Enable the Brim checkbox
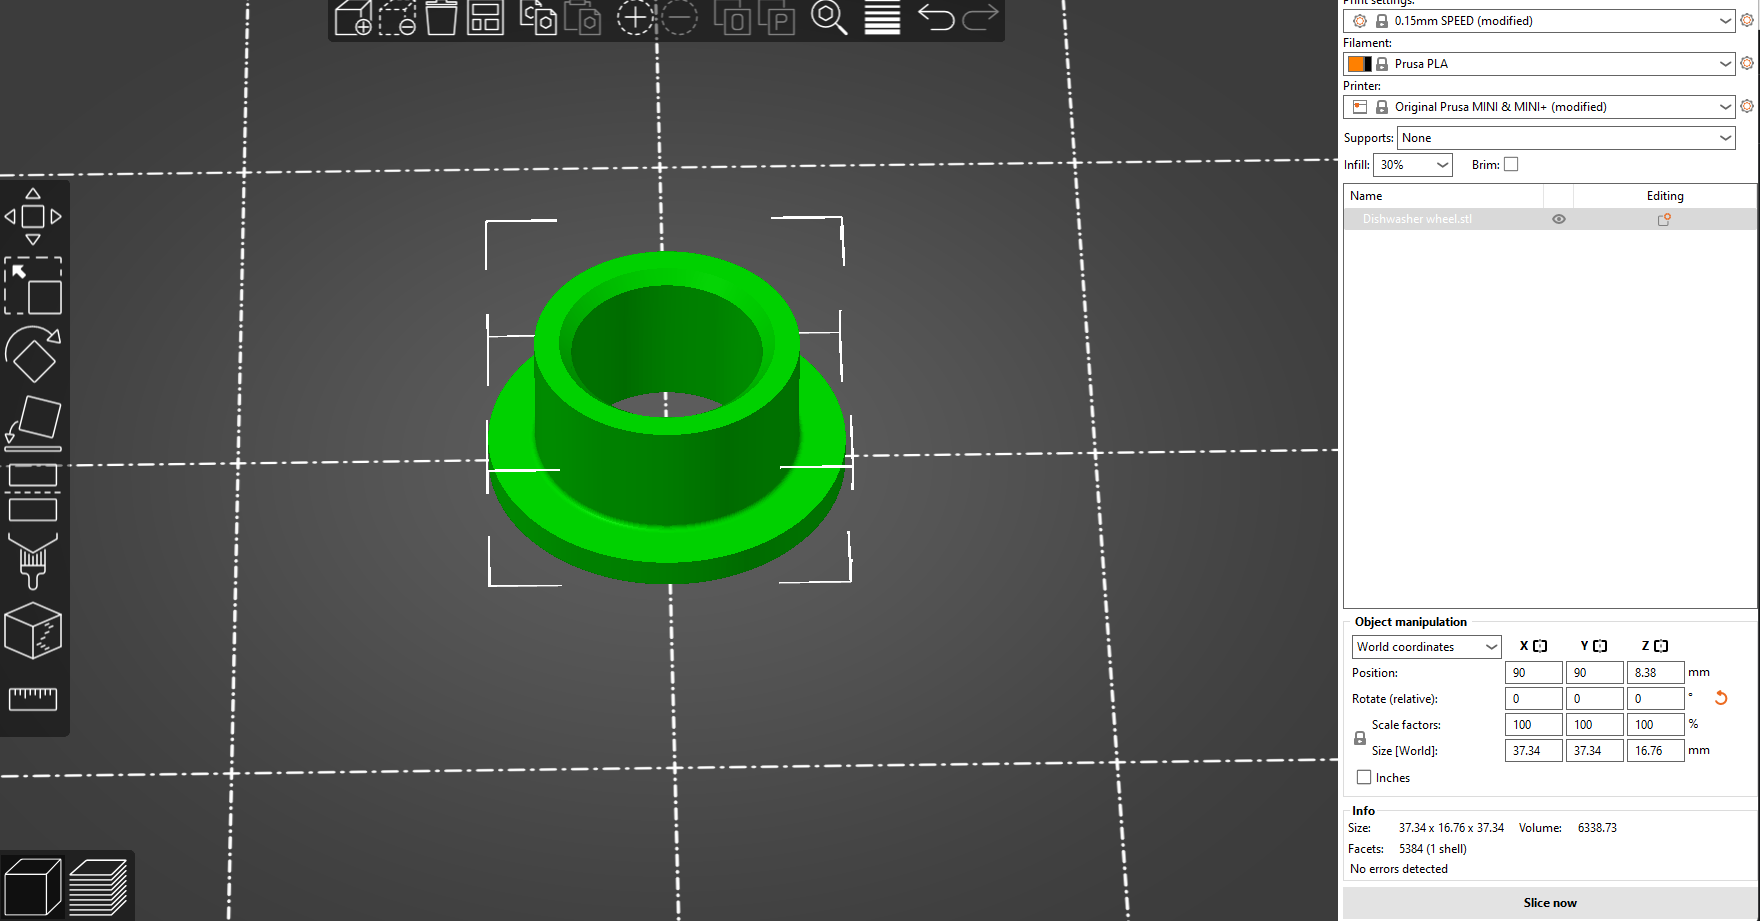1760x921 pixels. (1511, 165)
